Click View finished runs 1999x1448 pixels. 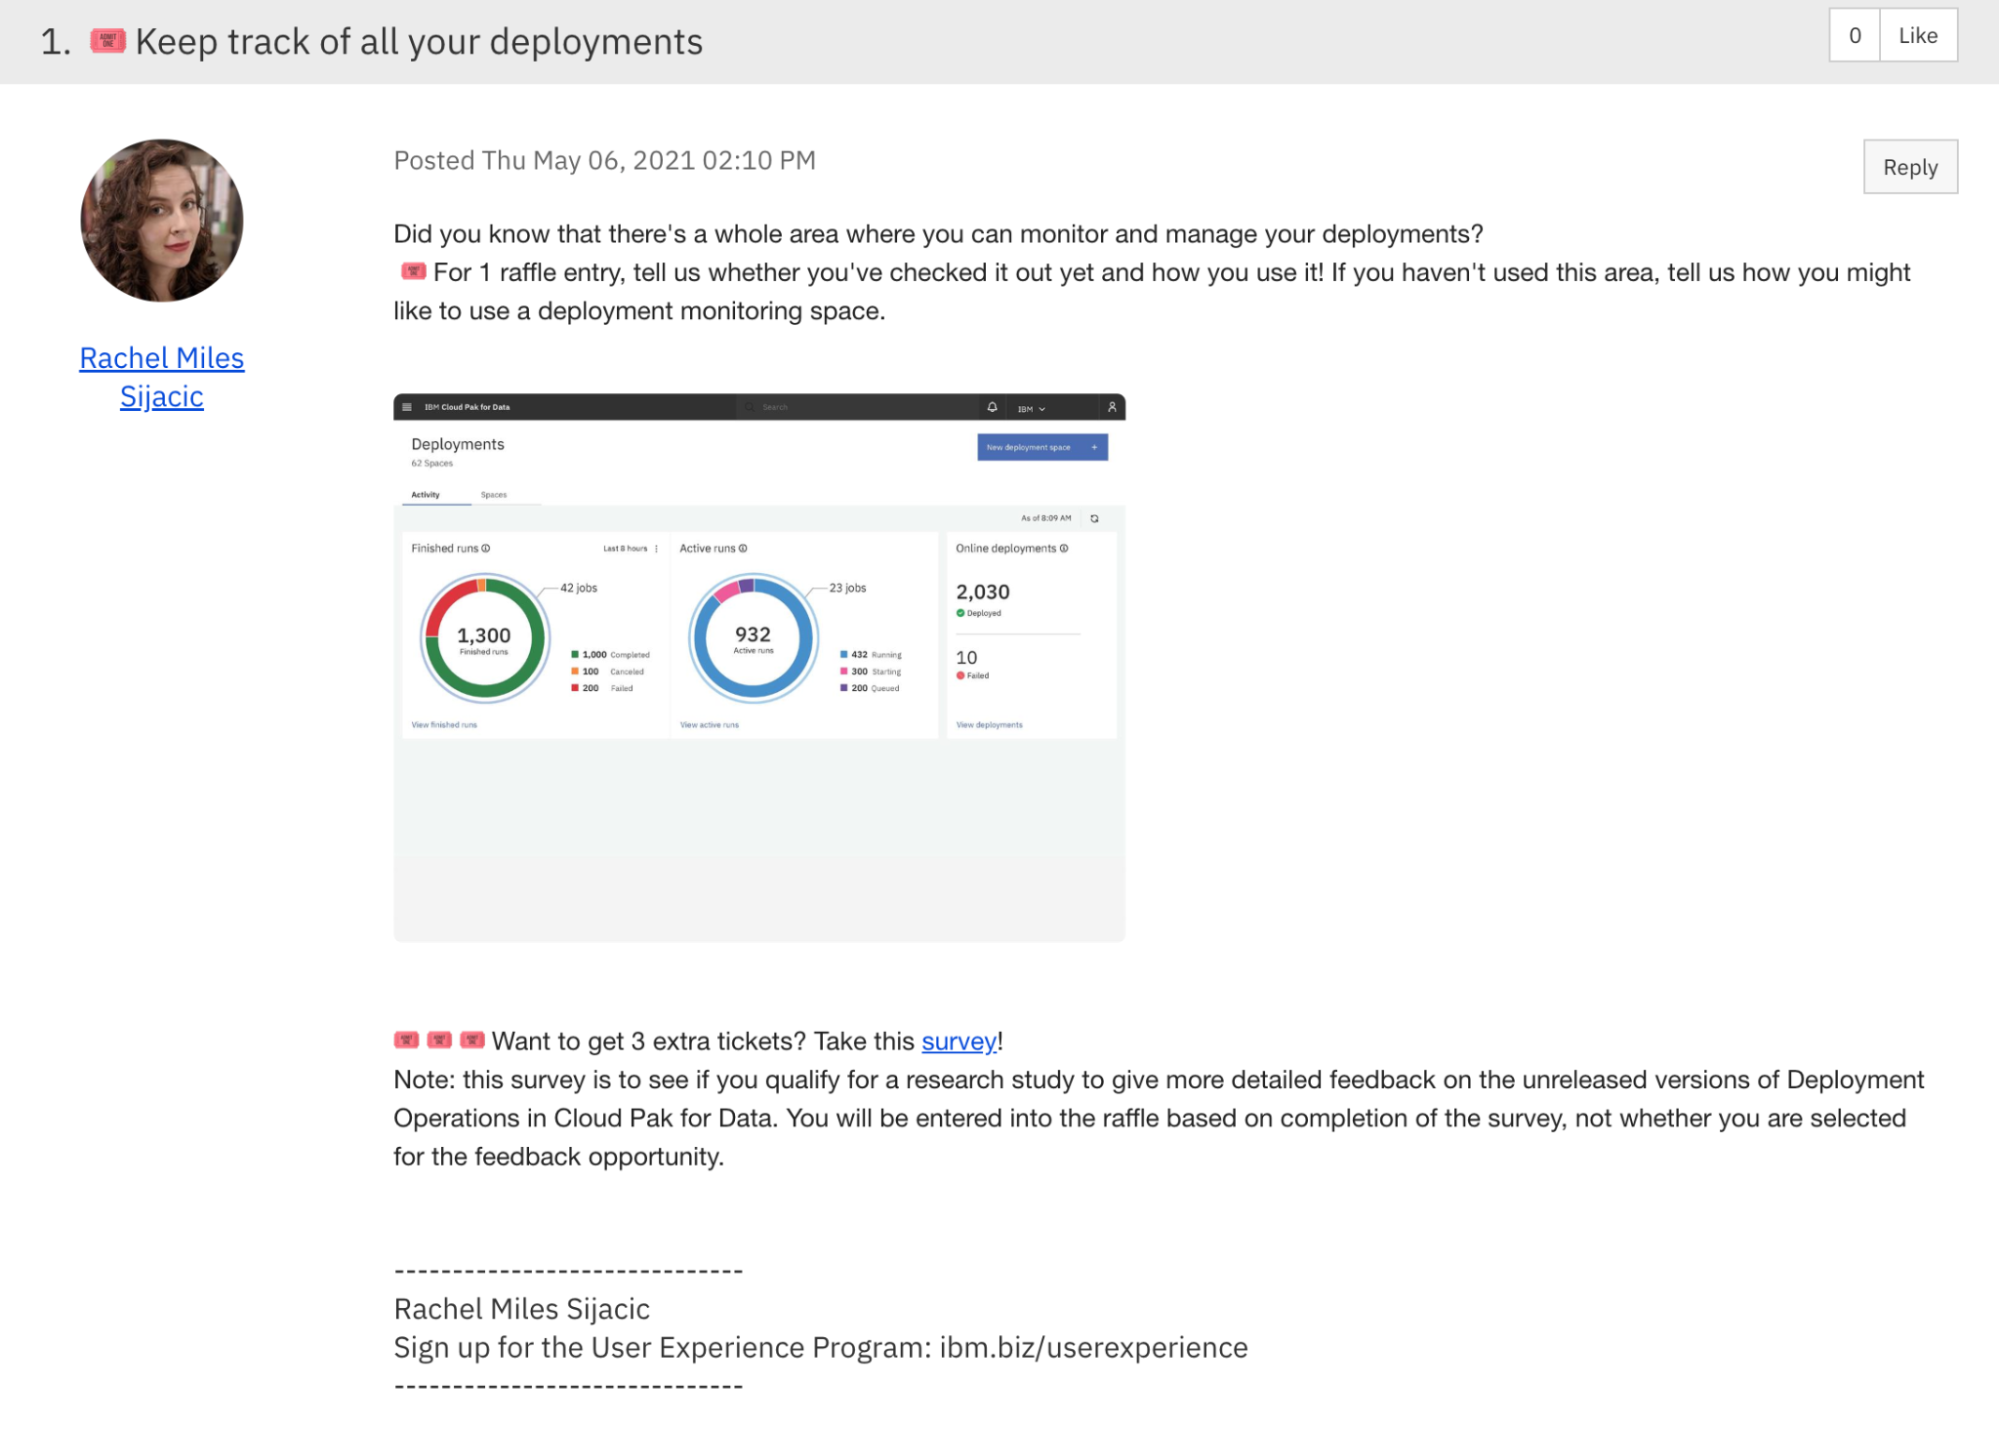tap(445, 723)
